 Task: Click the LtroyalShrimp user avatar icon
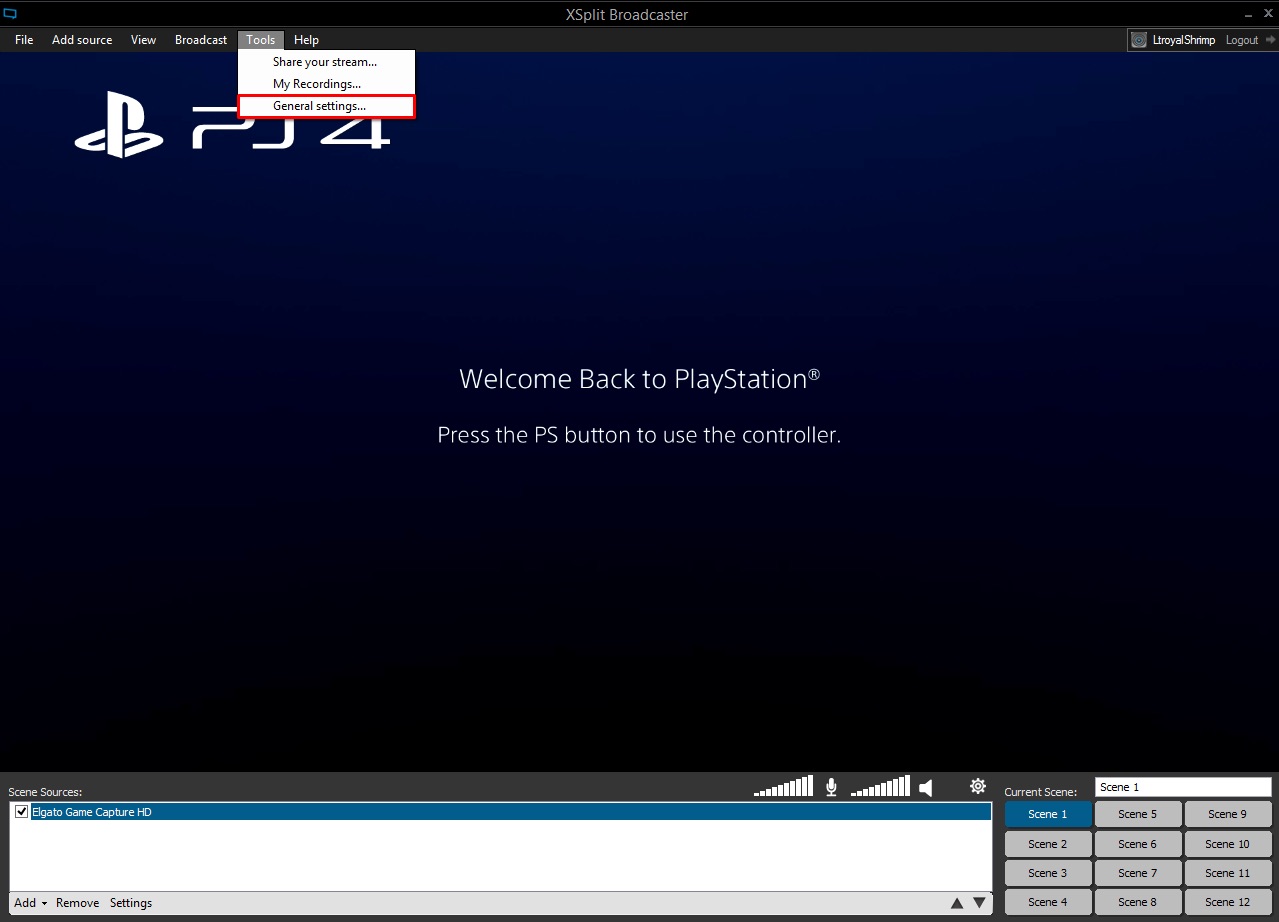(1139, 40)
